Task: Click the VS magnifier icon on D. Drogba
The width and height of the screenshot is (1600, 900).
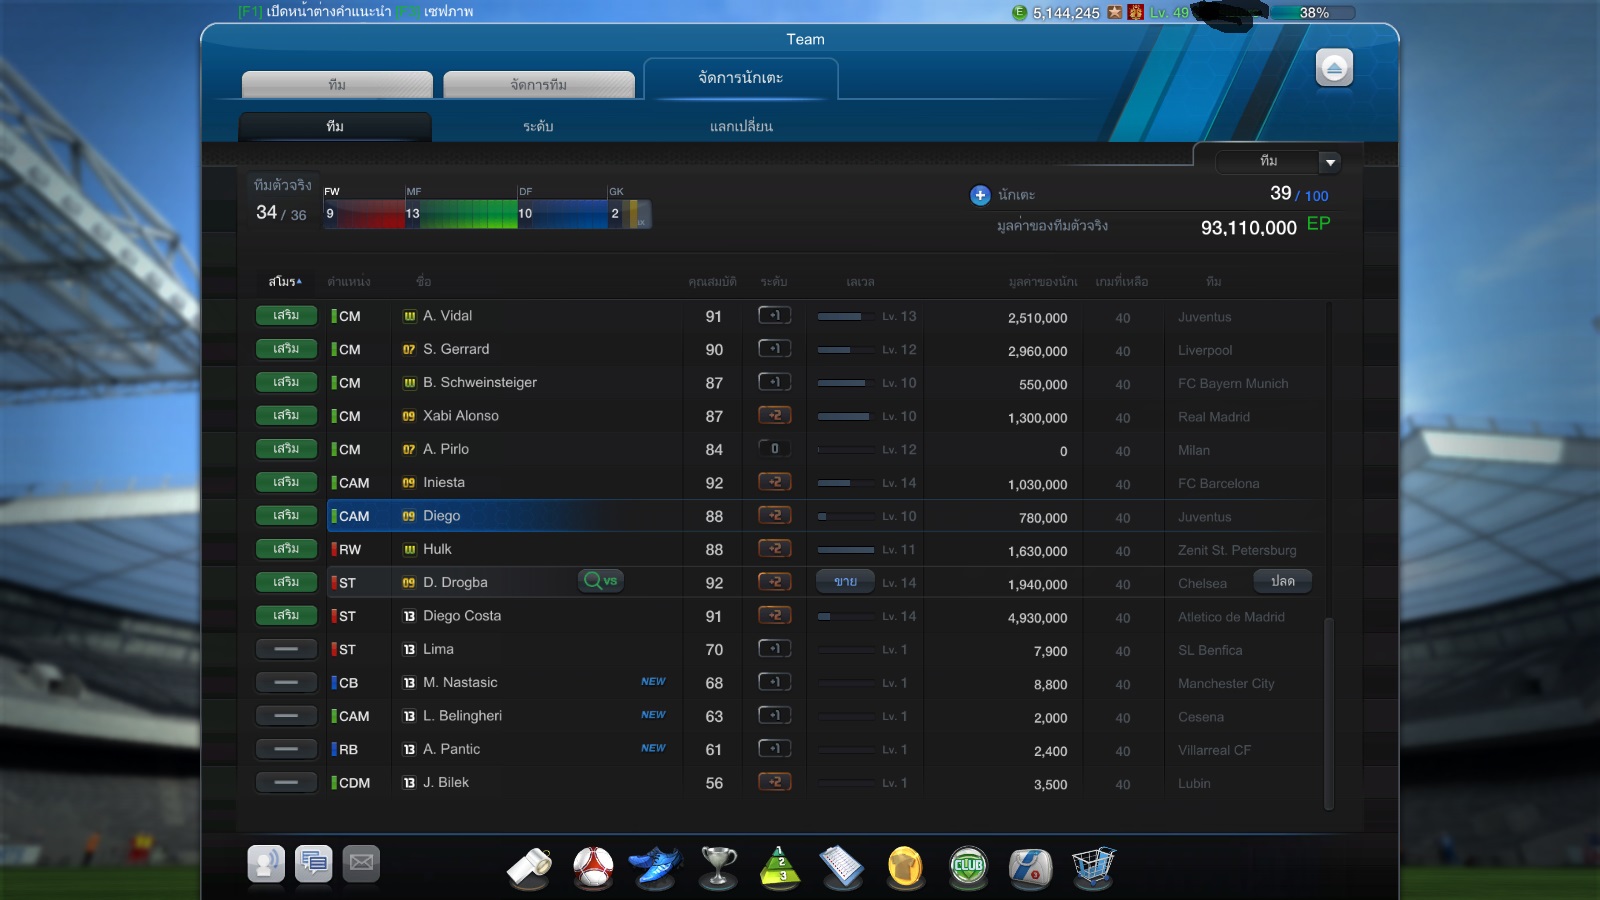Action: [601, 581]
